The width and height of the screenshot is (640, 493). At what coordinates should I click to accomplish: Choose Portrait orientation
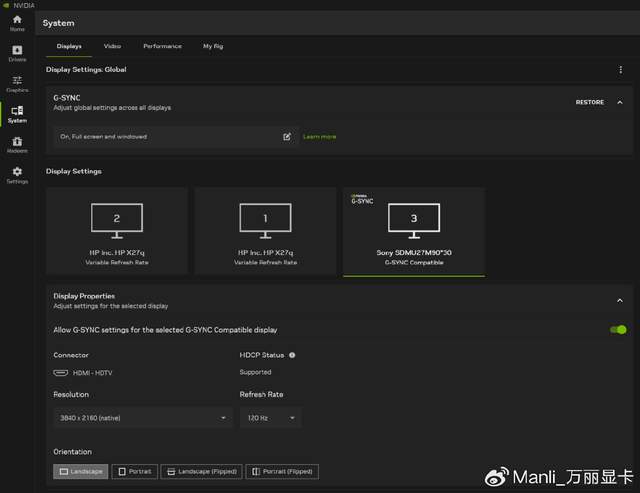134,471
